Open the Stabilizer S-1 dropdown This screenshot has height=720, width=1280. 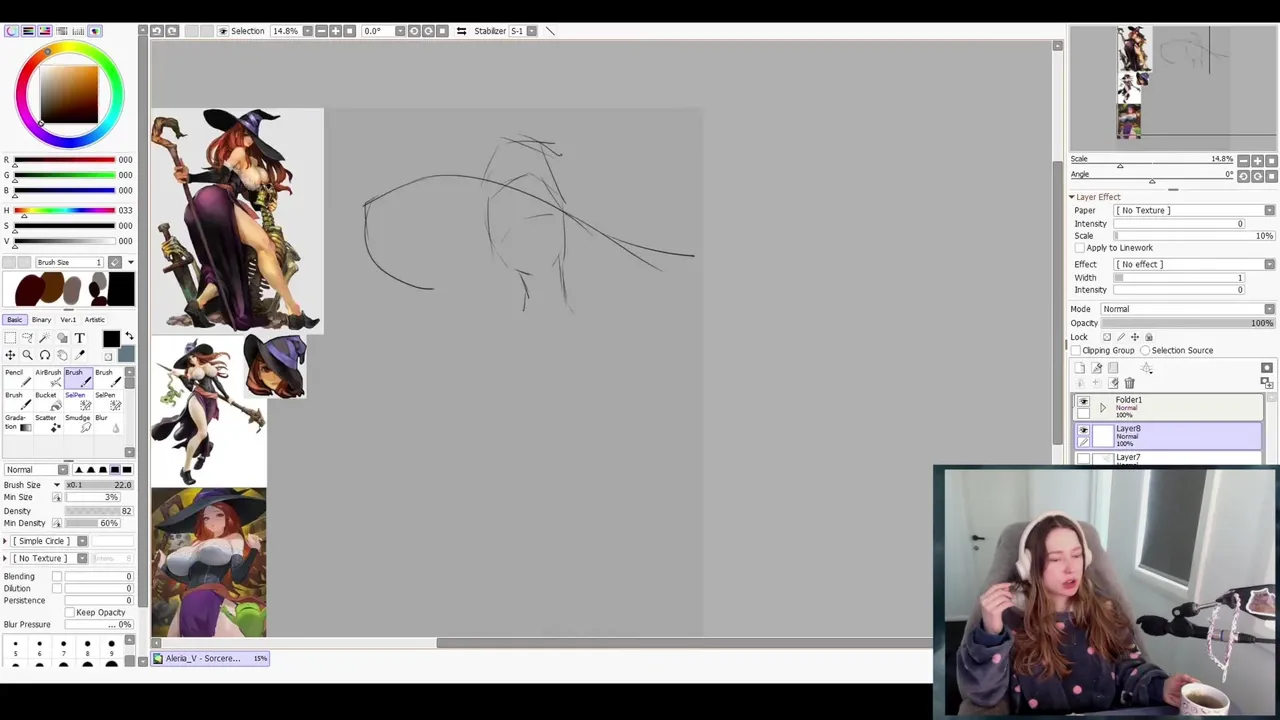(x=532, y=31)
